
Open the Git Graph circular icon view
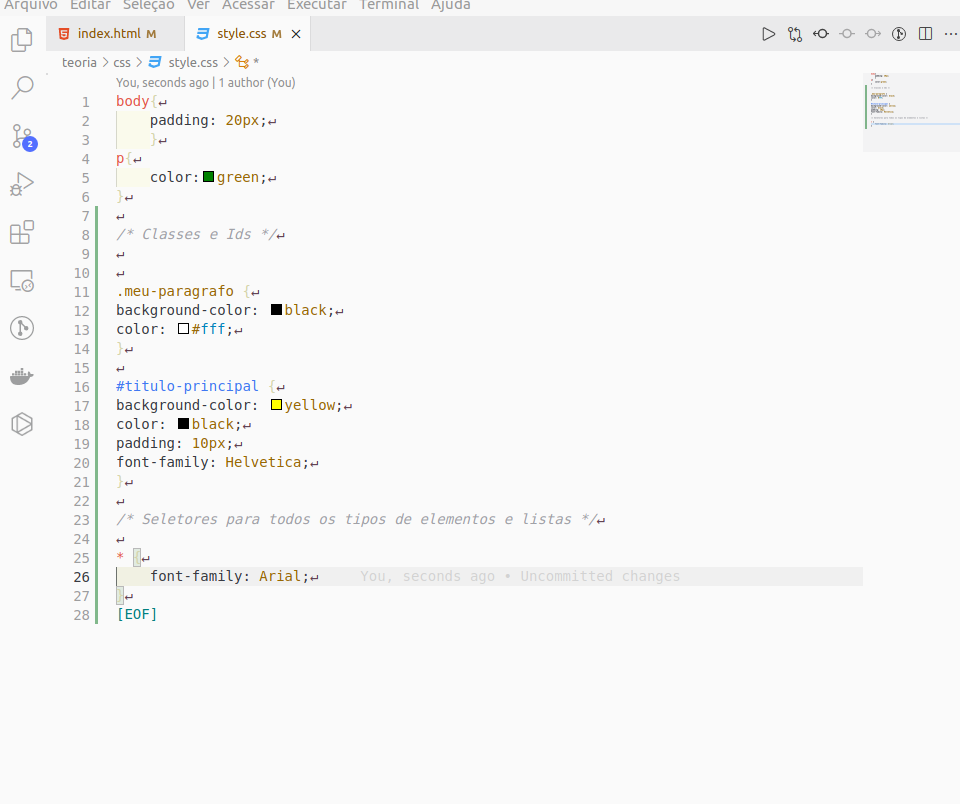[x=22, y=328]
